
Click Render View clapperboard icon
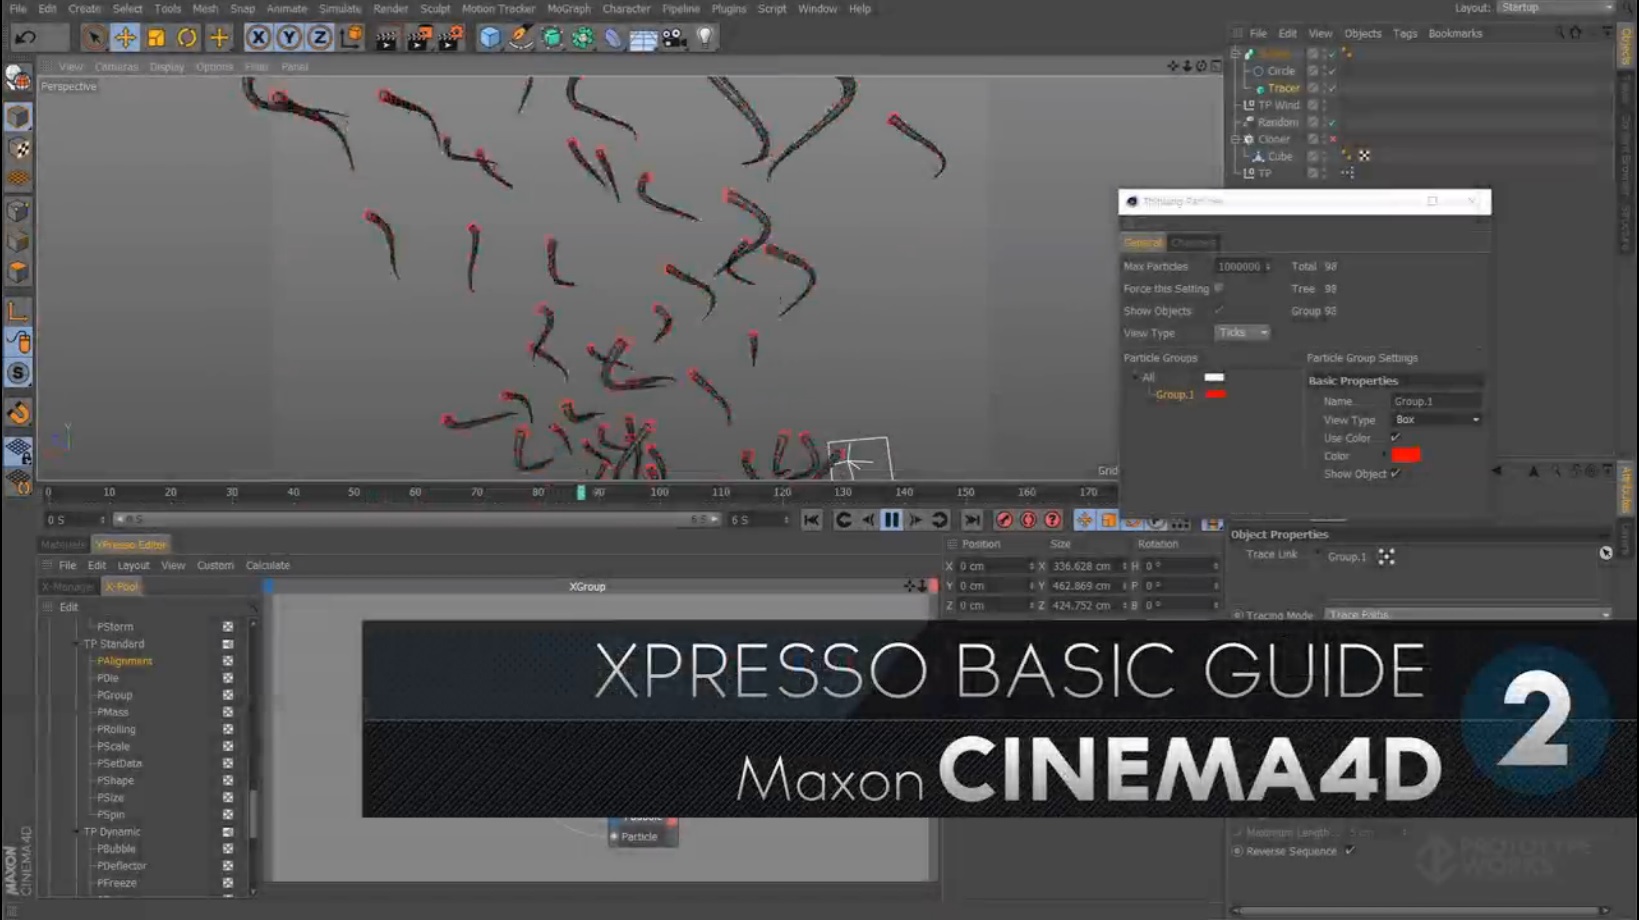tap(387, 38)
